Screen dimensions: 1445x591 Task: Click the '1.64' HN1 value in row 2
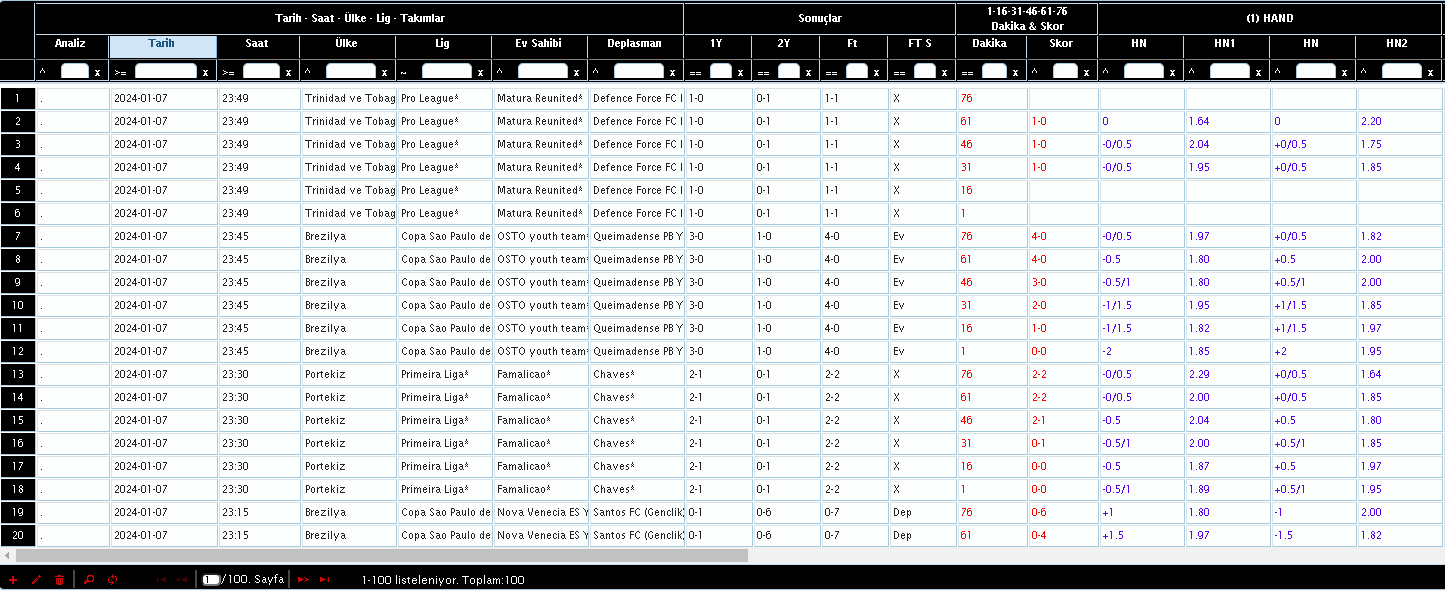tap(1199, 121)
